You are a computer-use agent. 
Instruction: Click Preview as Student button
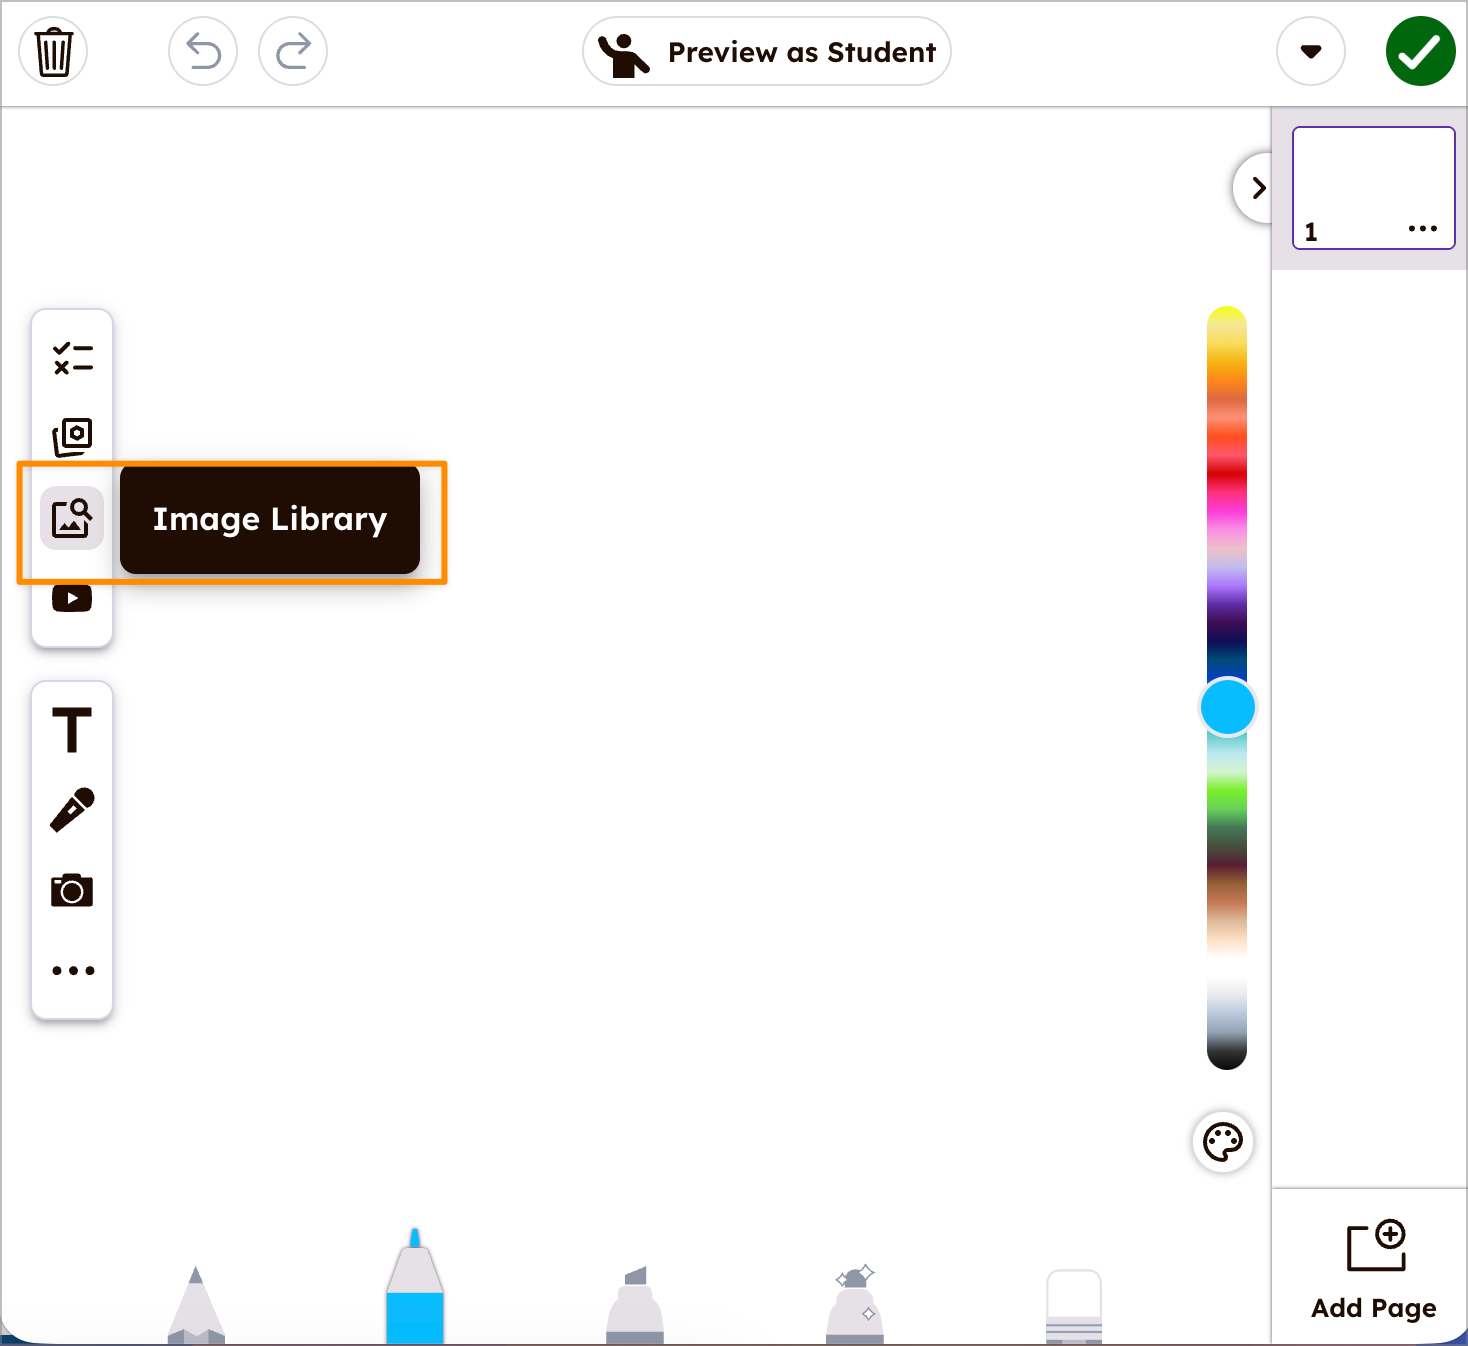point(767,52)
